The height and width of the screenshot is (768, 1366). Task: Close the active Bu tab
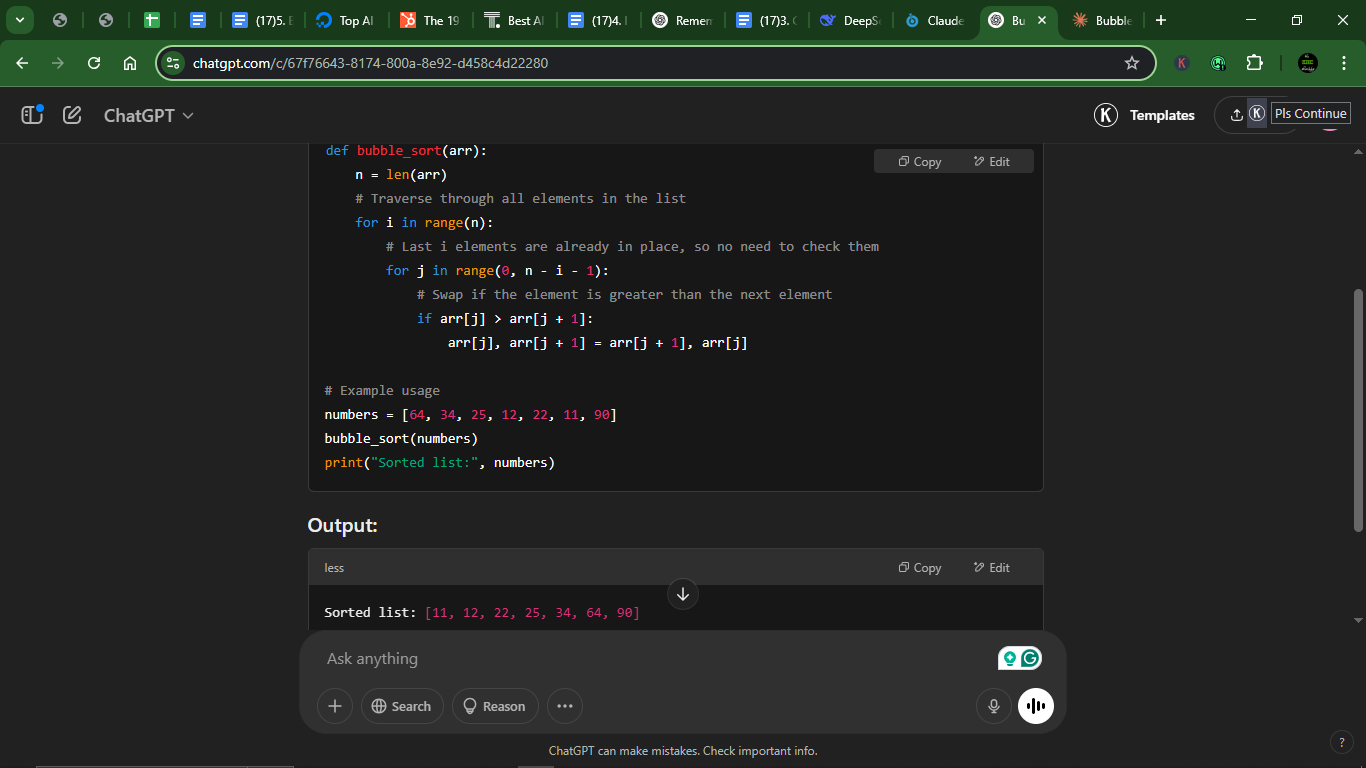coord(1042,20)
